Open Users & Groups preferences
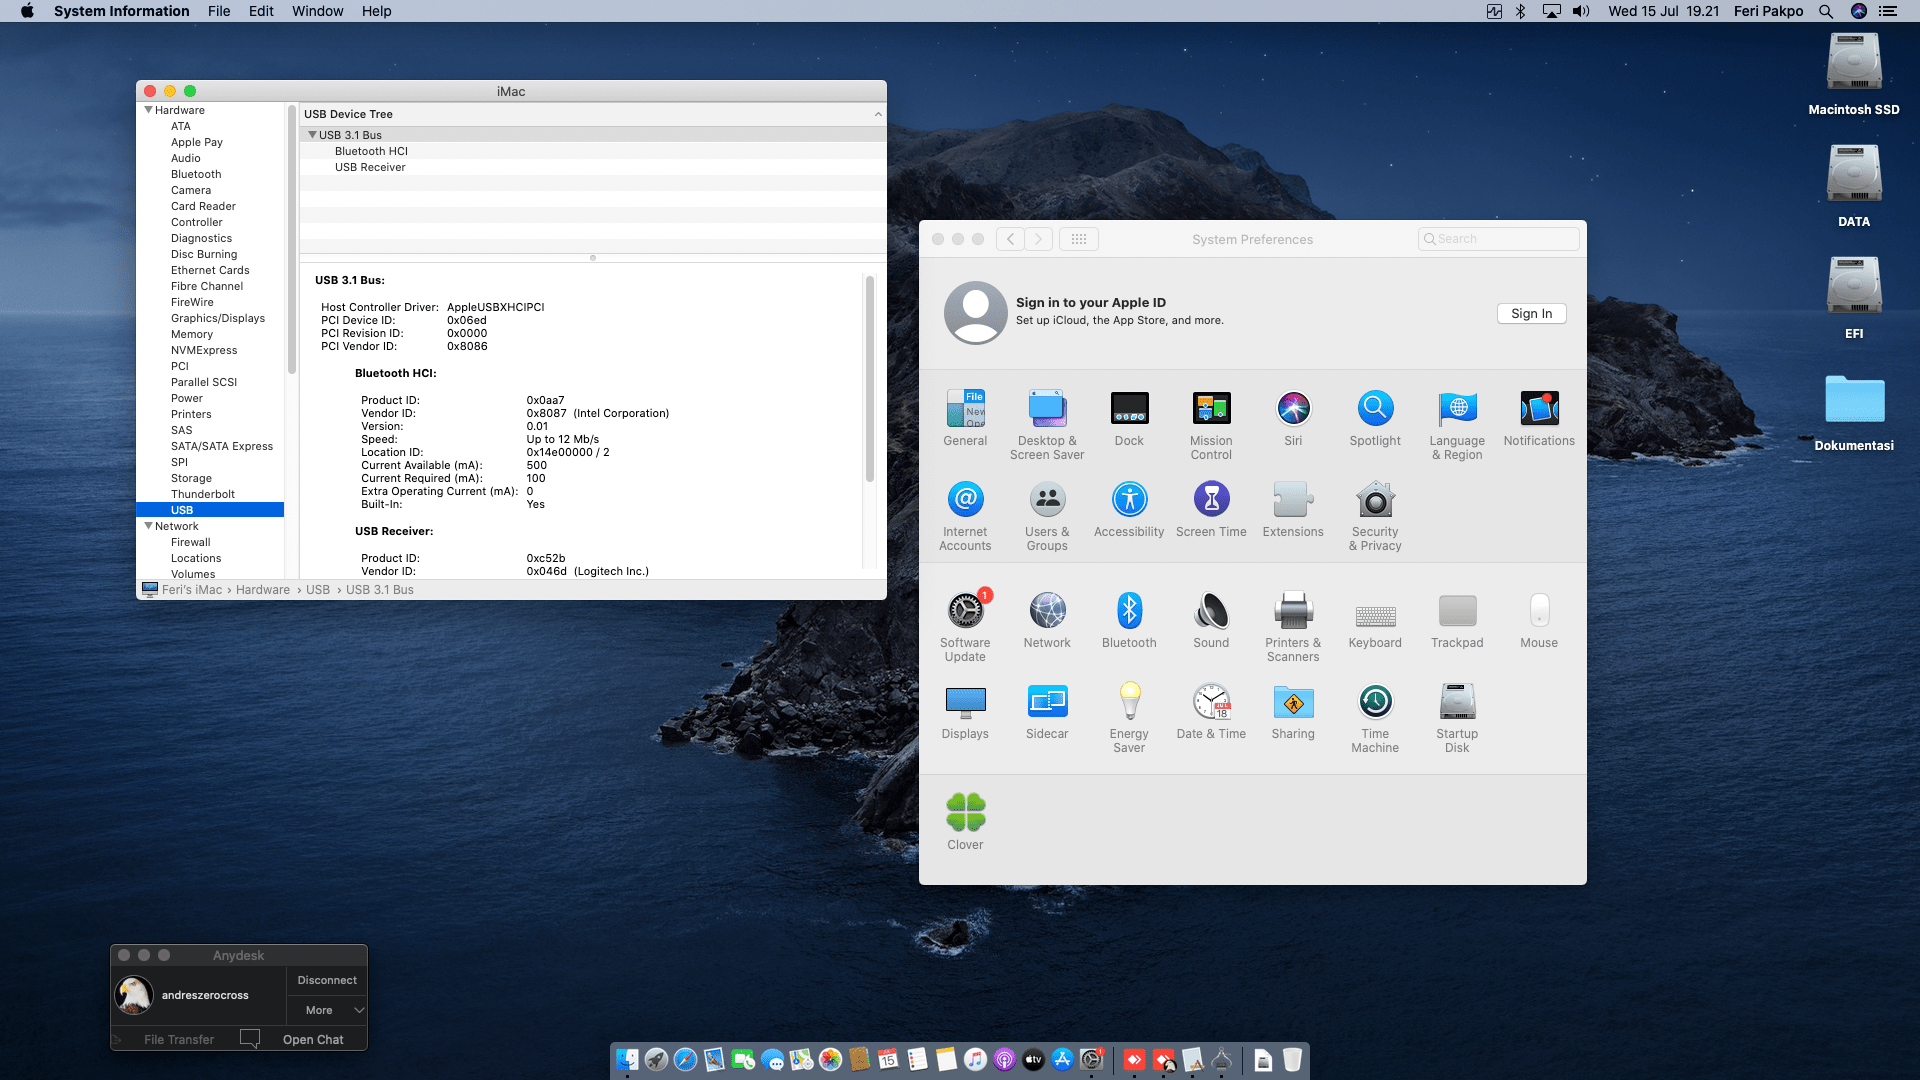Screen dimensions: 1920x1080 click(x=1047, y=515)
